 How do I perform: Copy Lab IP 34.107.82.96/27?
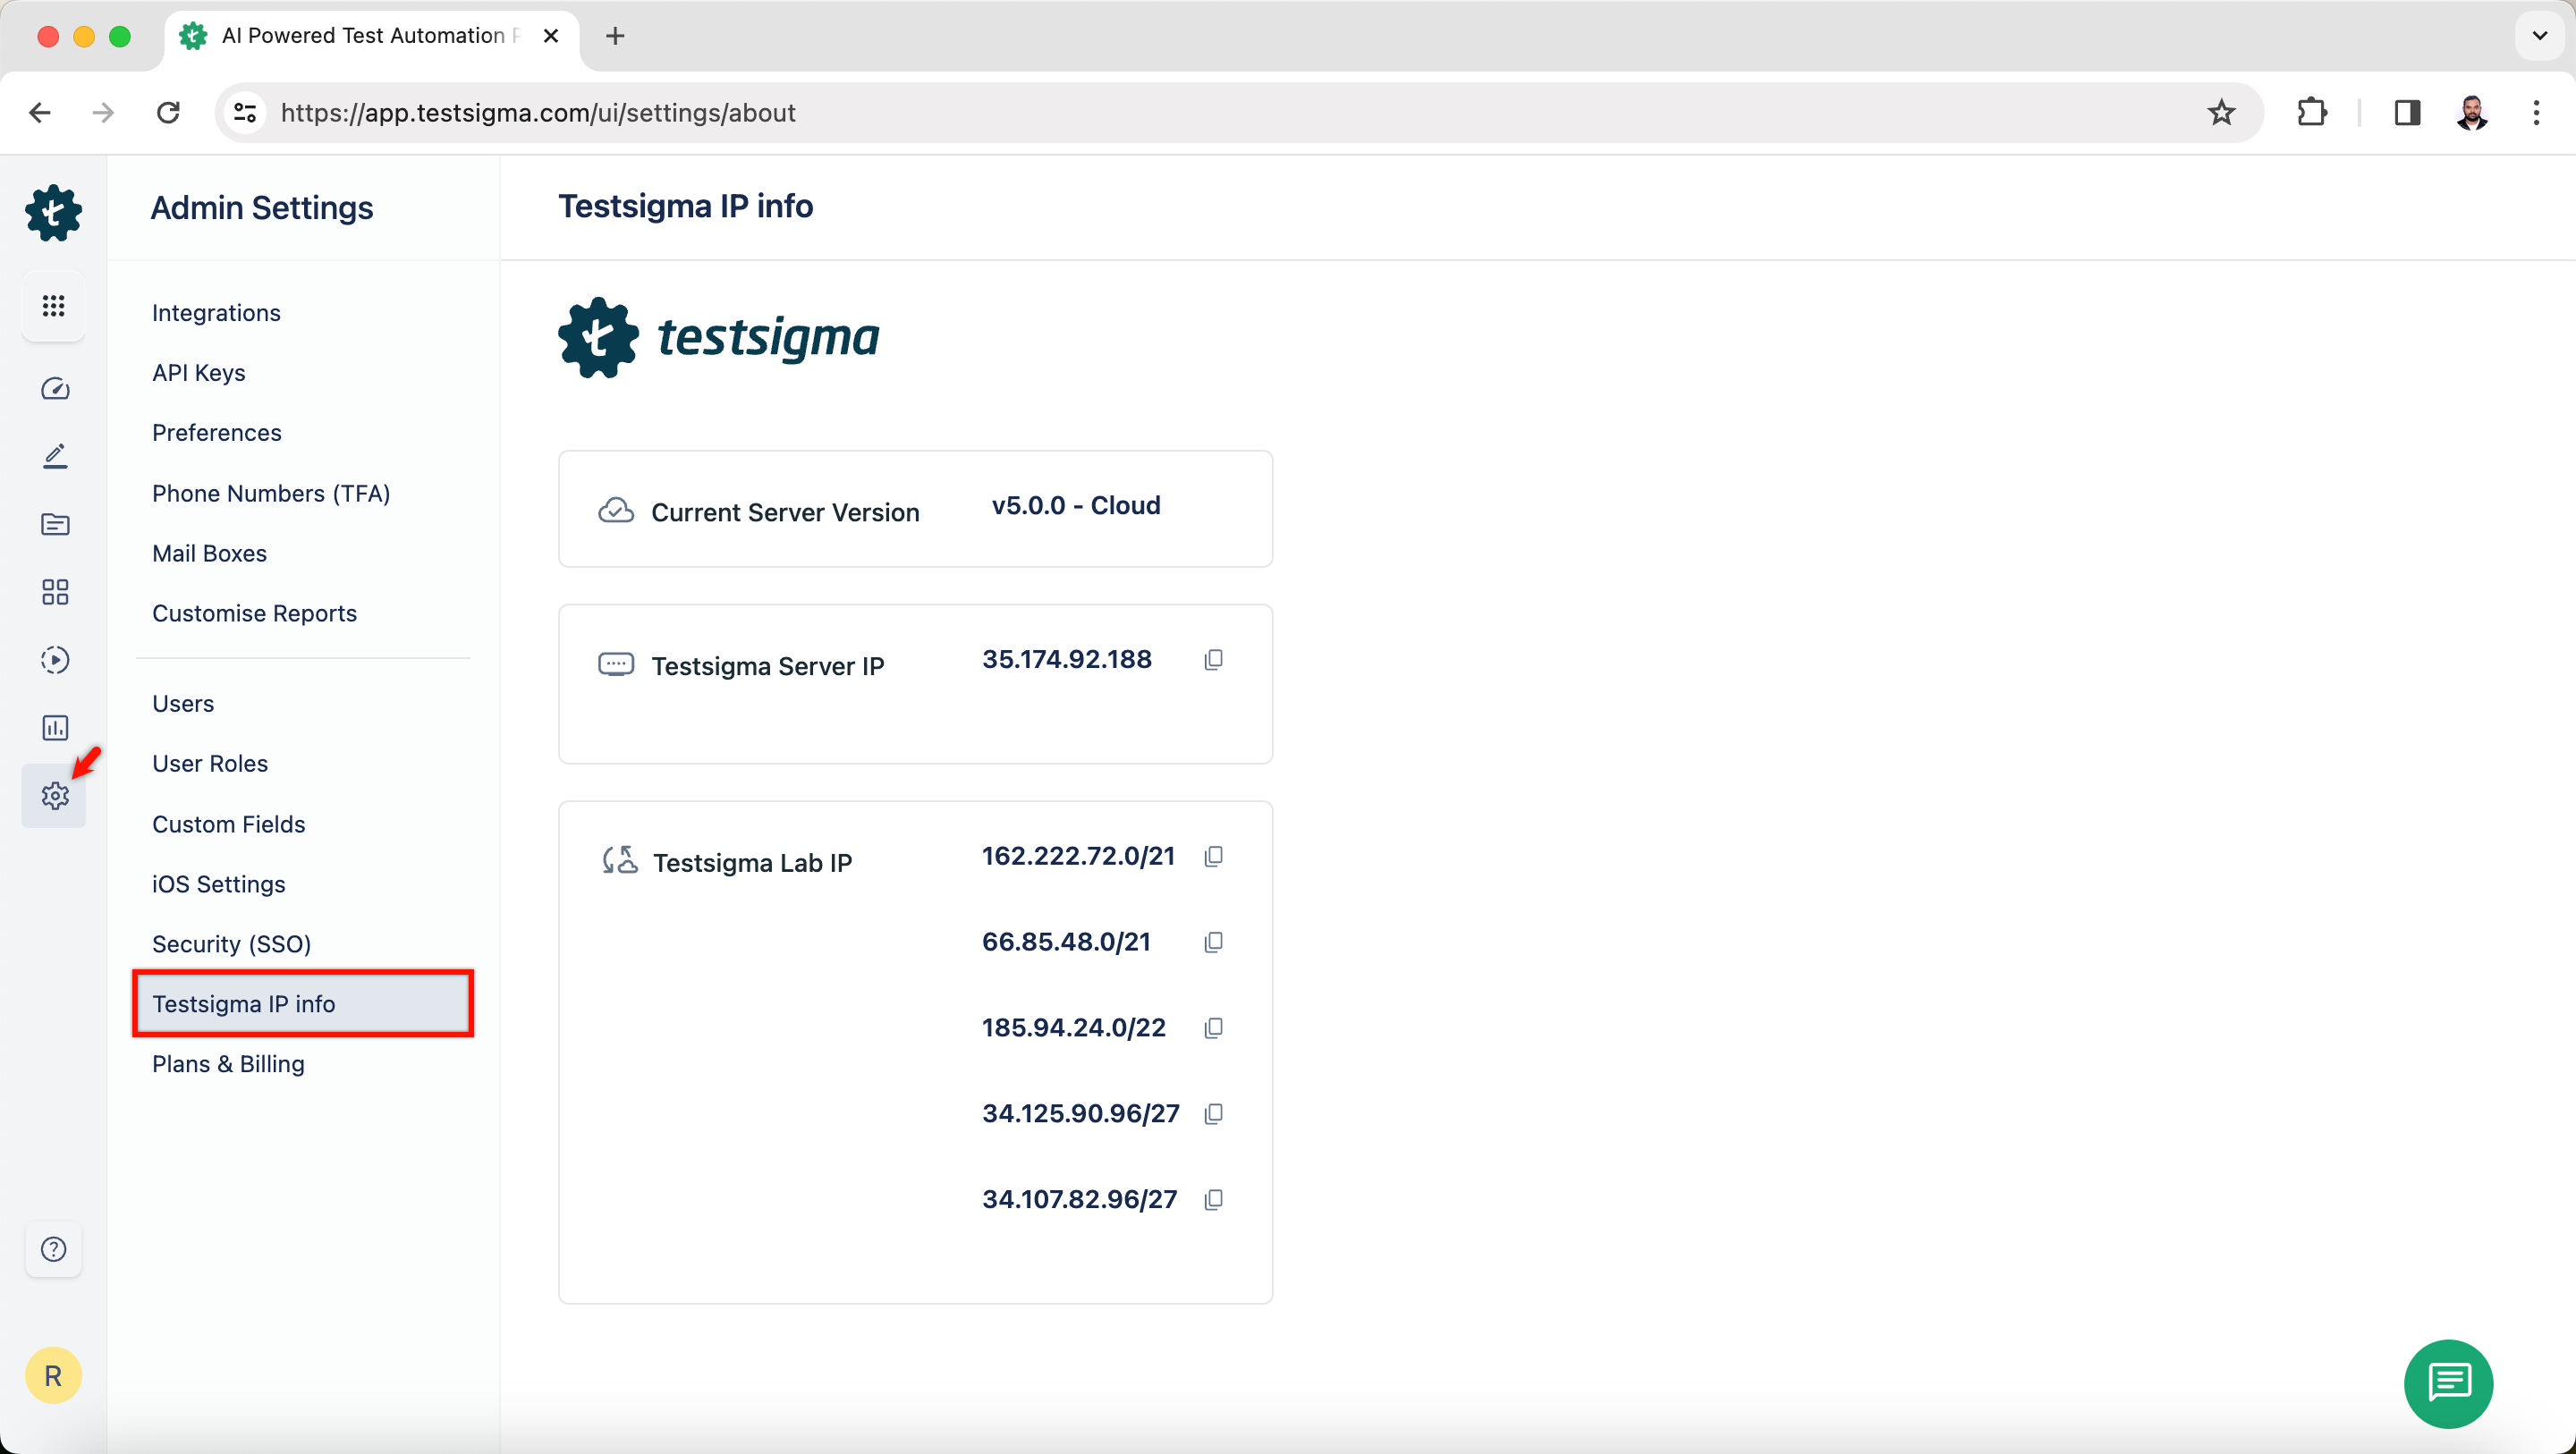tap(1214, 1201)
